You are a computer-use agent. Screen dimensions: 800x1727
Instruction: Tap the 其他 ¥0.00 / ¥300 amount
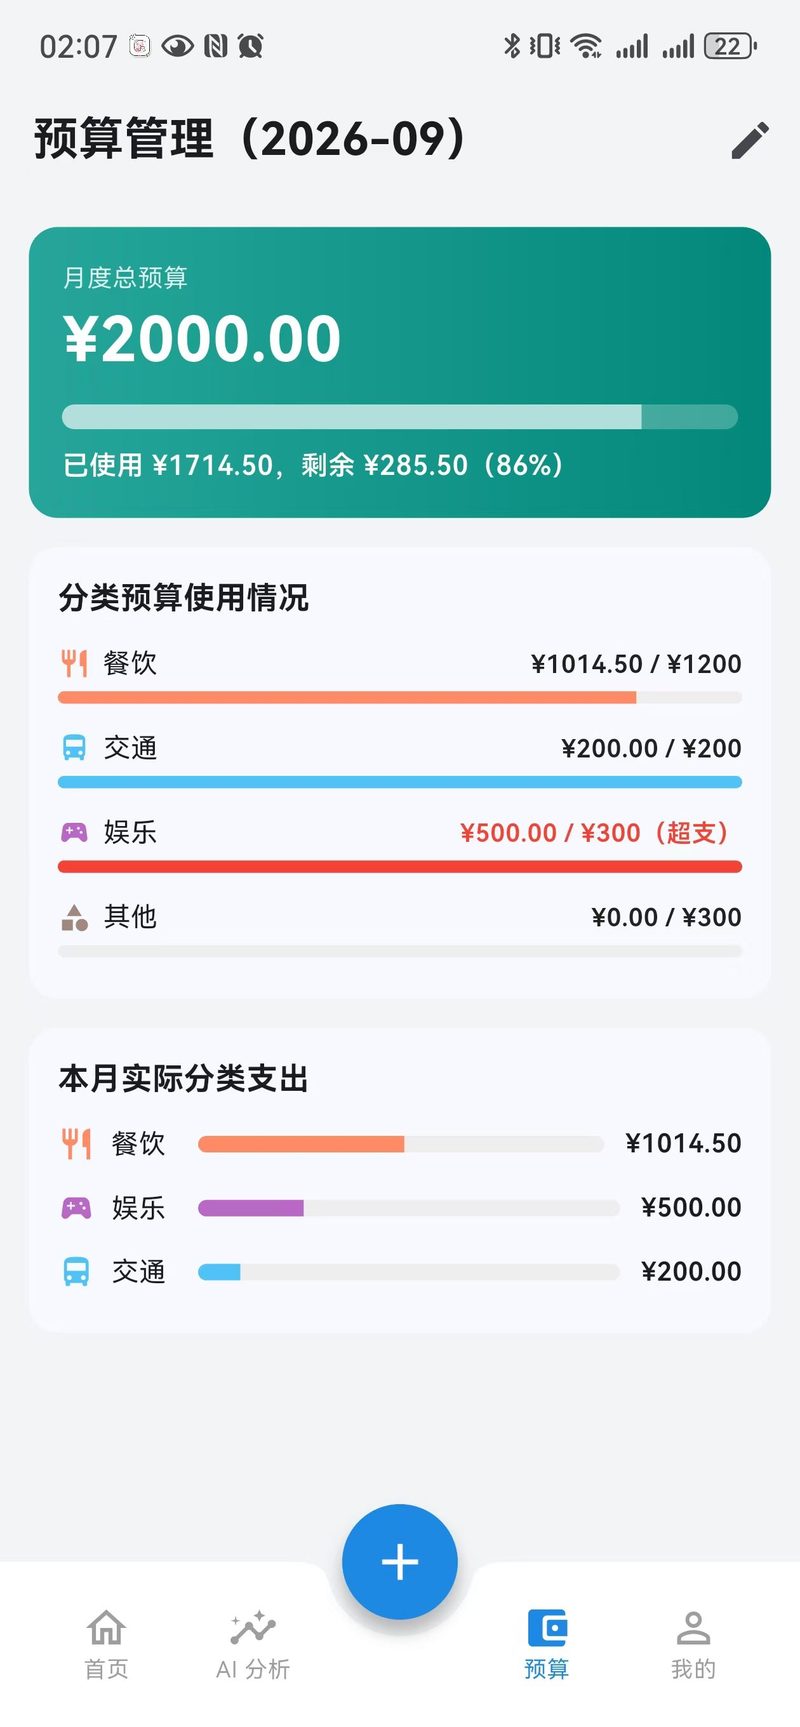(666, 917)
